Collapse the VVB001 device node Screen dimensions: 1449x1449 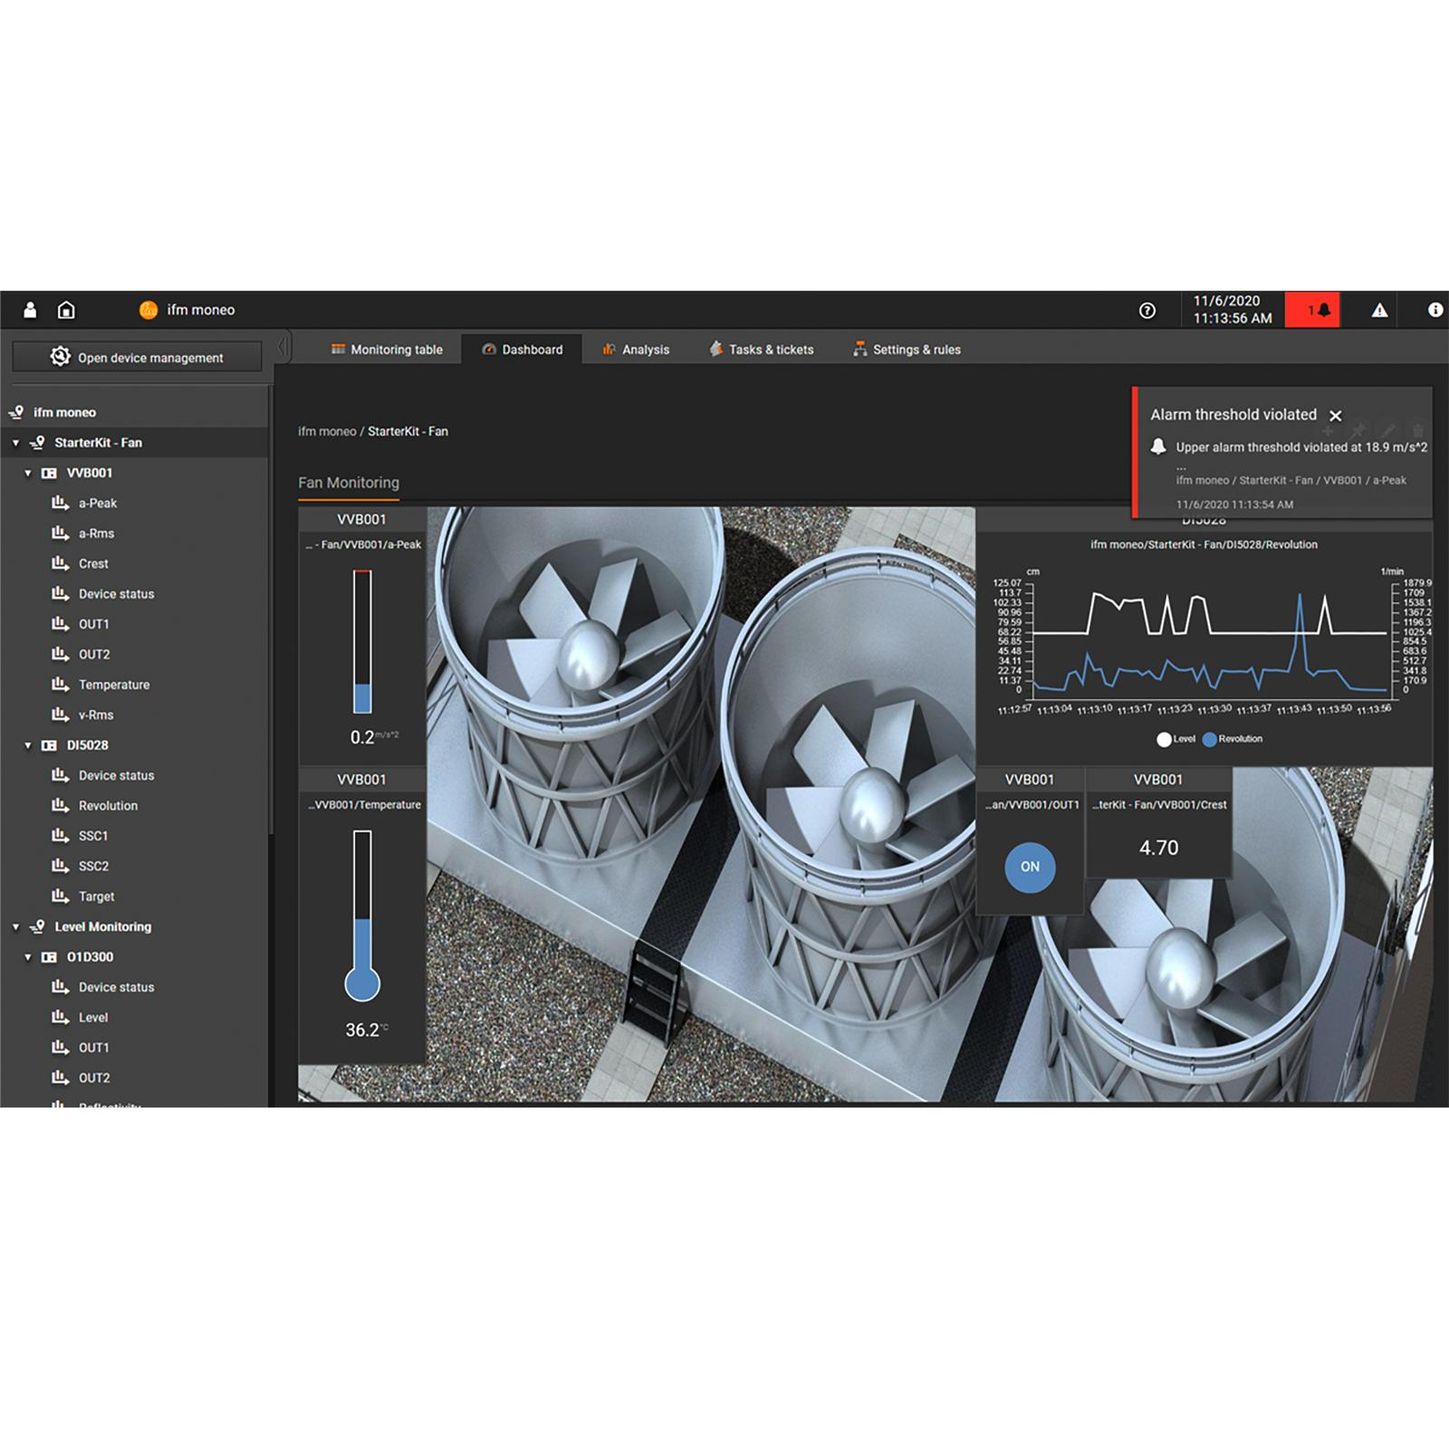tap(28, 473)
